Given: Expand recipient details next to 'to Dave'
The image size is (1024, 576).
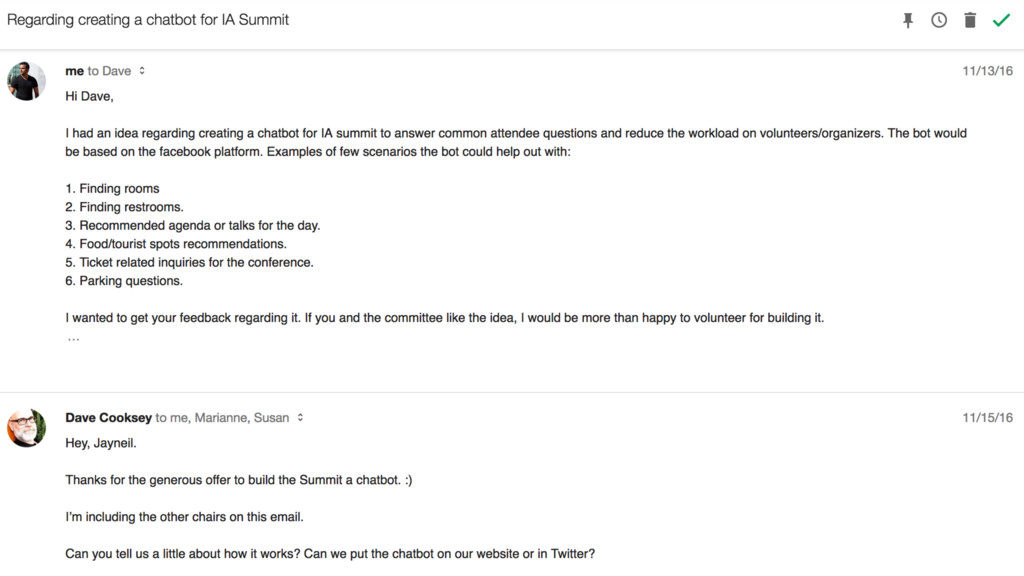Looking at the screenshot, I should pos(142,71).
